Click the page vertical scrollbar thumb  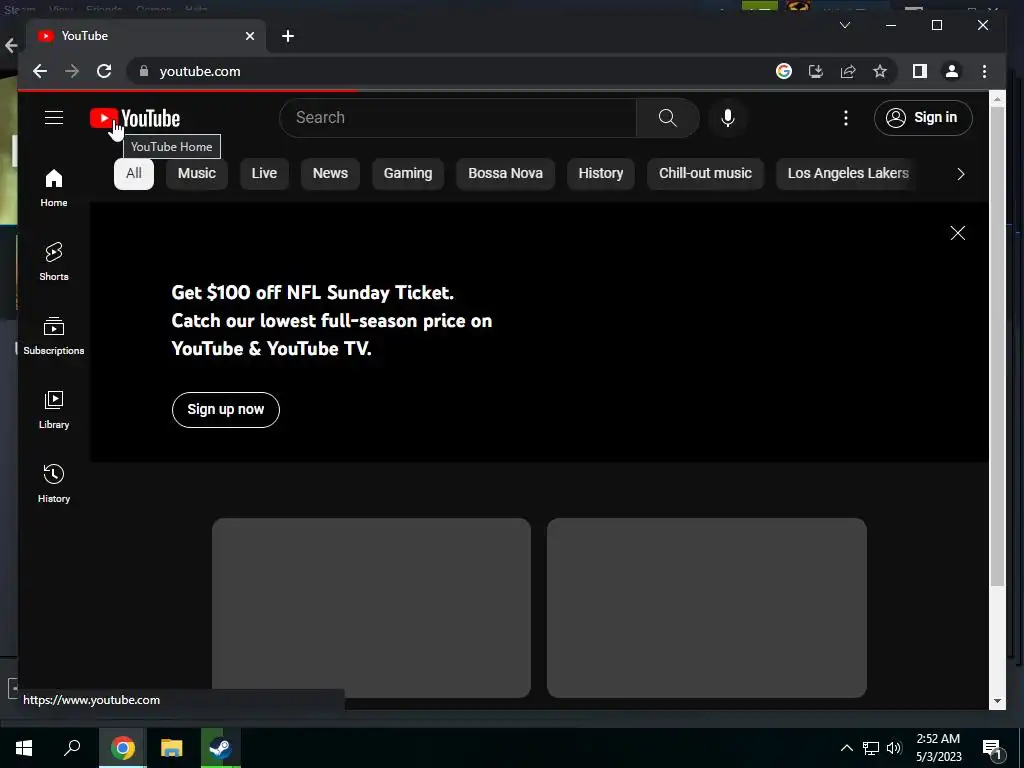[997, 346]
